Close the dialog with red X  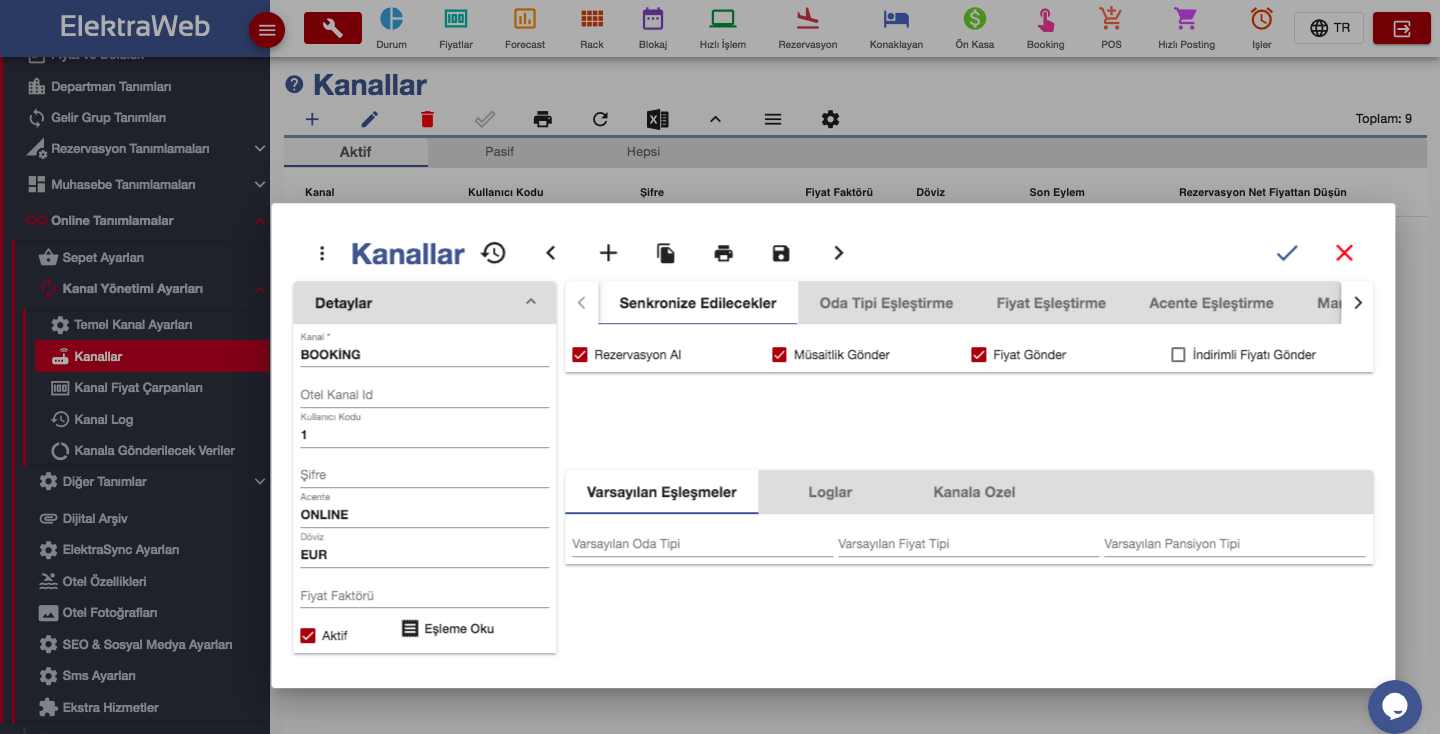[1344, 253]
